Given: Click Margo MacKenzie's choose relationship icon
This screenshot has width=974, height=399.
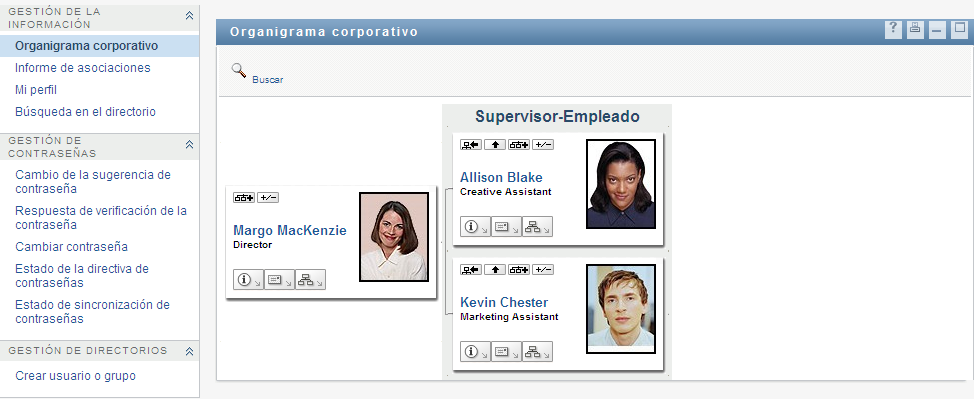Looking at the screenshot, I should pyautogui.click(x=244, y=198).
